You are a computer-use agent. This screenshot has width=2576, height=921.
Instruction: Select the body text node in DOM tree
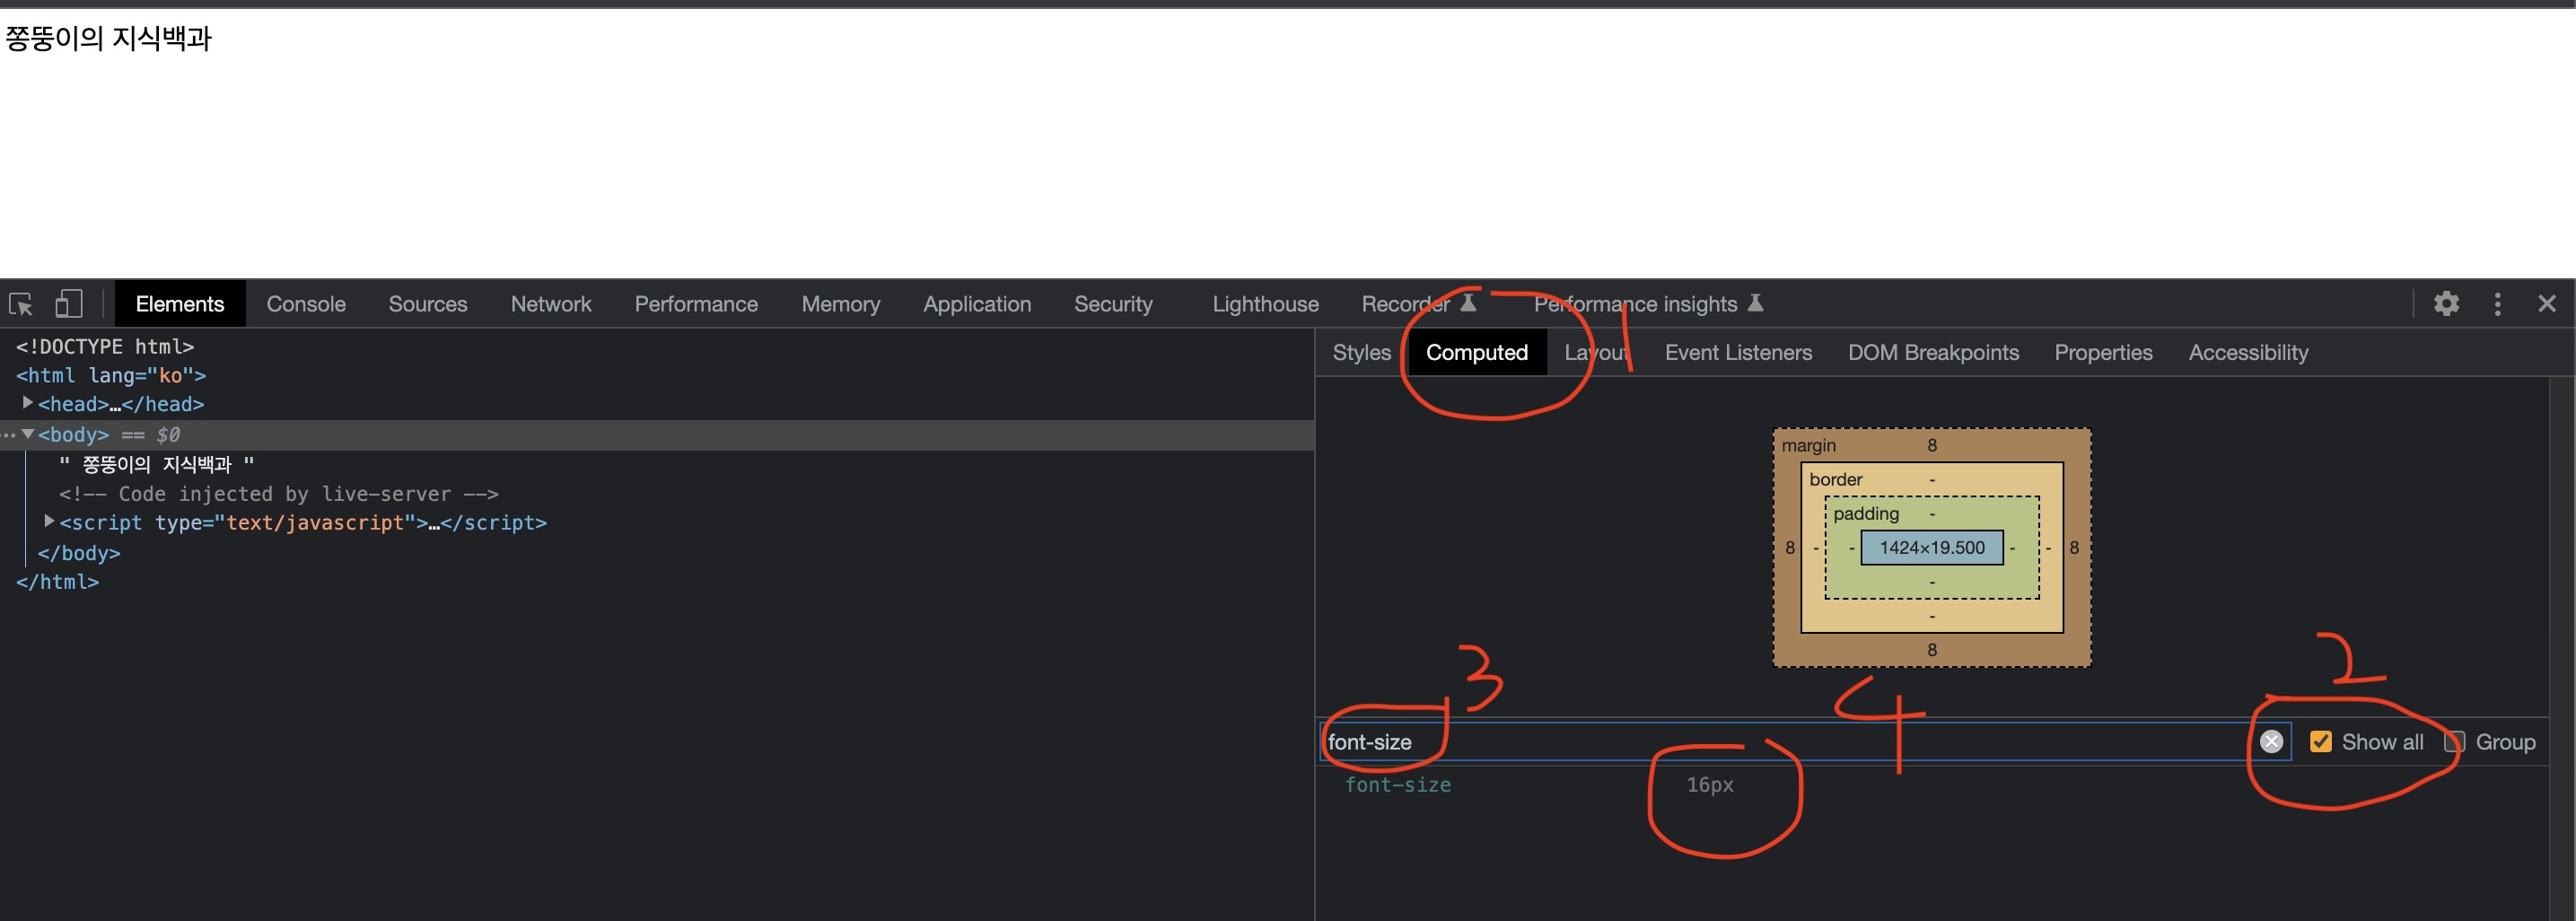click(156, 464)
